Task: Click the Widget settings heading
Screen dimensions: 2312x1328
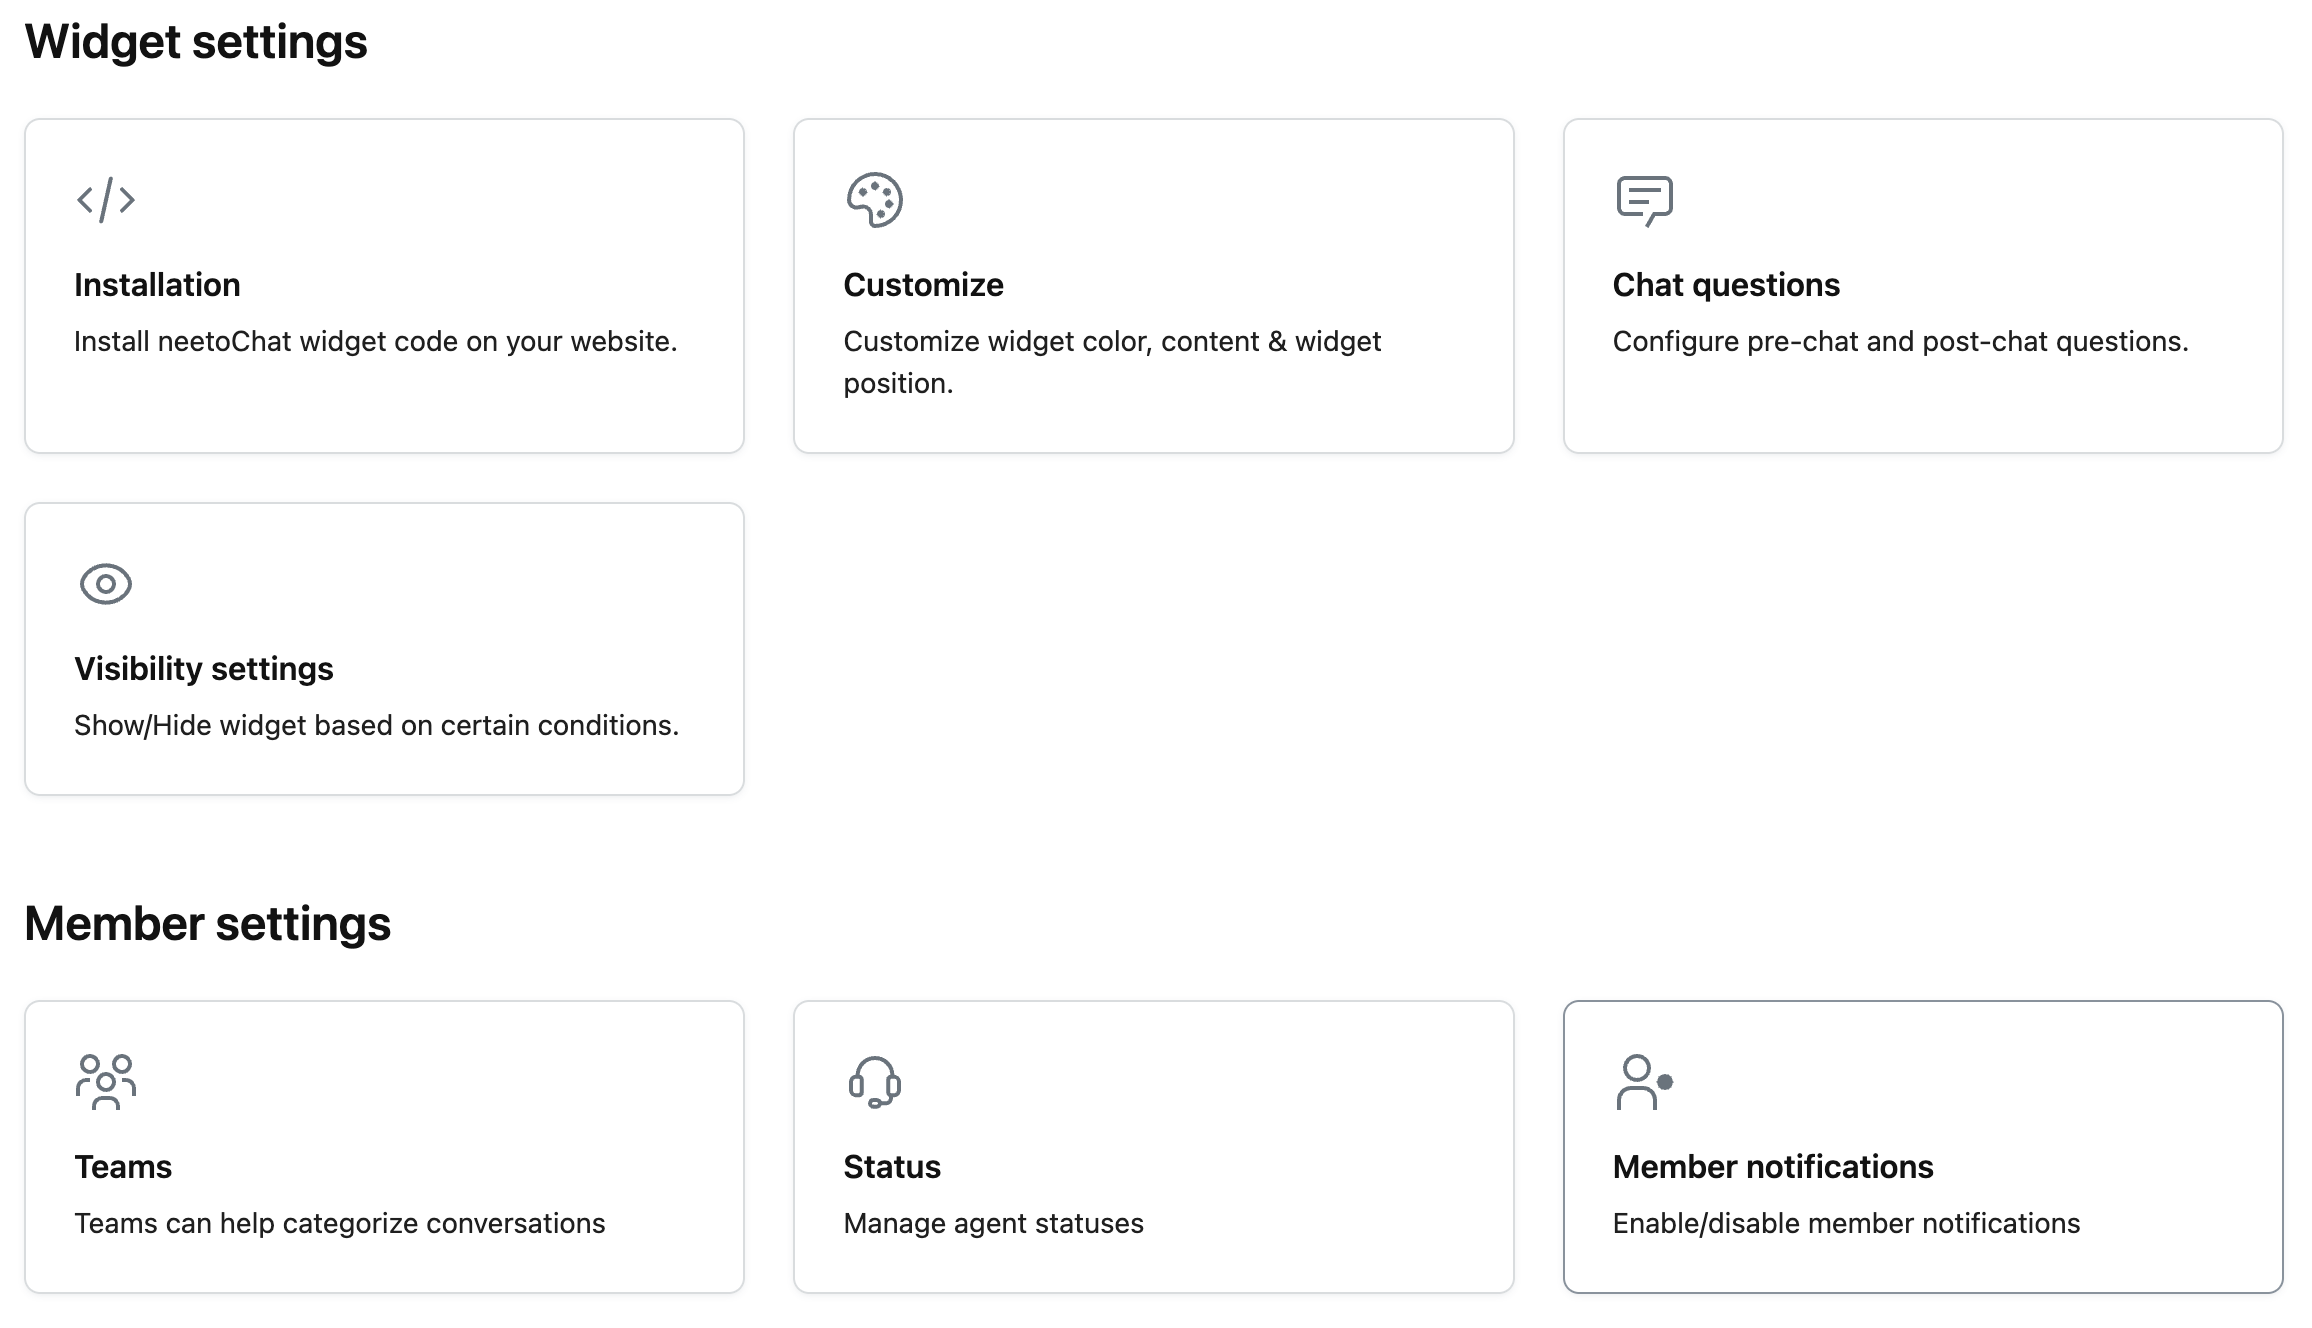Action: pos(197,42)
